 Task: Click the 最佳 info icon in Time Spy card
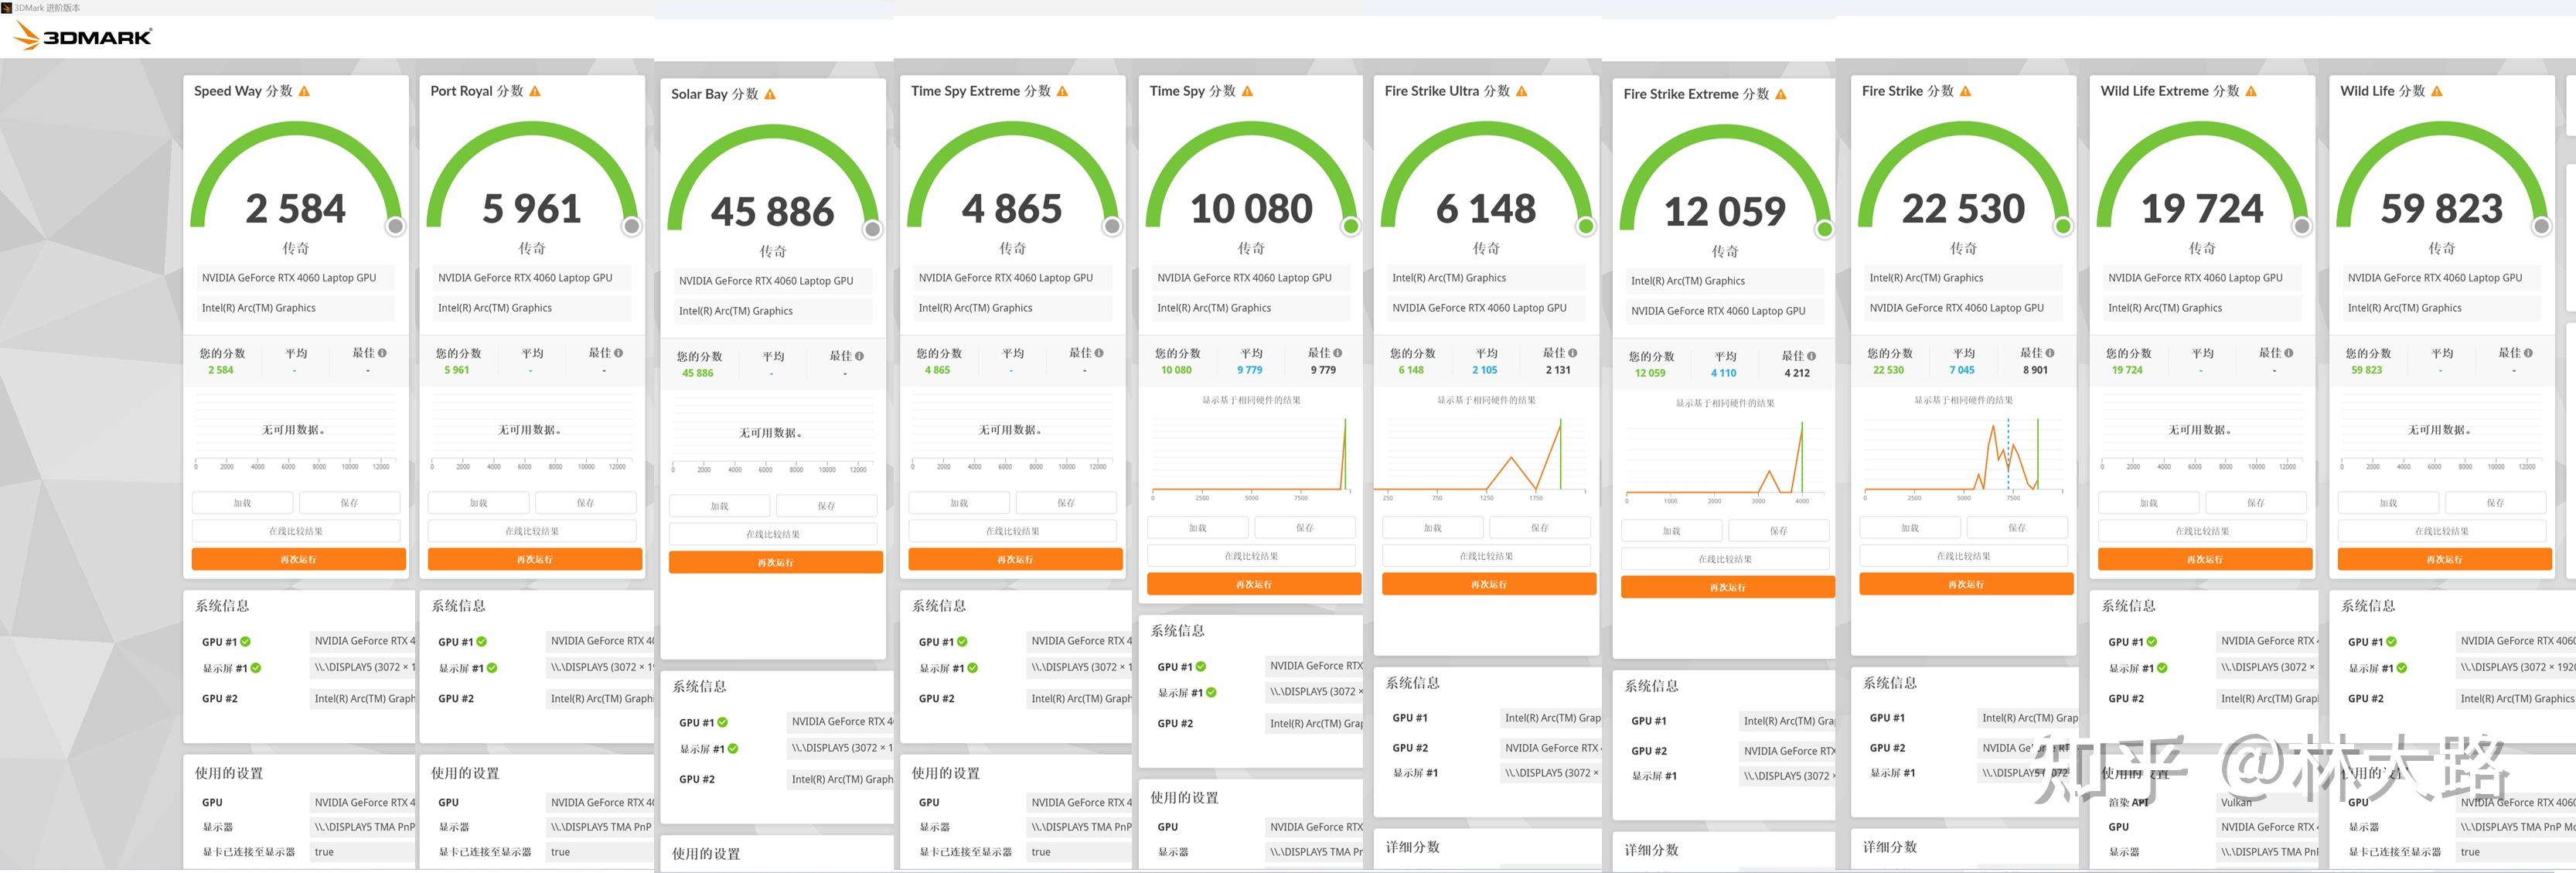tap(1338, 353)
